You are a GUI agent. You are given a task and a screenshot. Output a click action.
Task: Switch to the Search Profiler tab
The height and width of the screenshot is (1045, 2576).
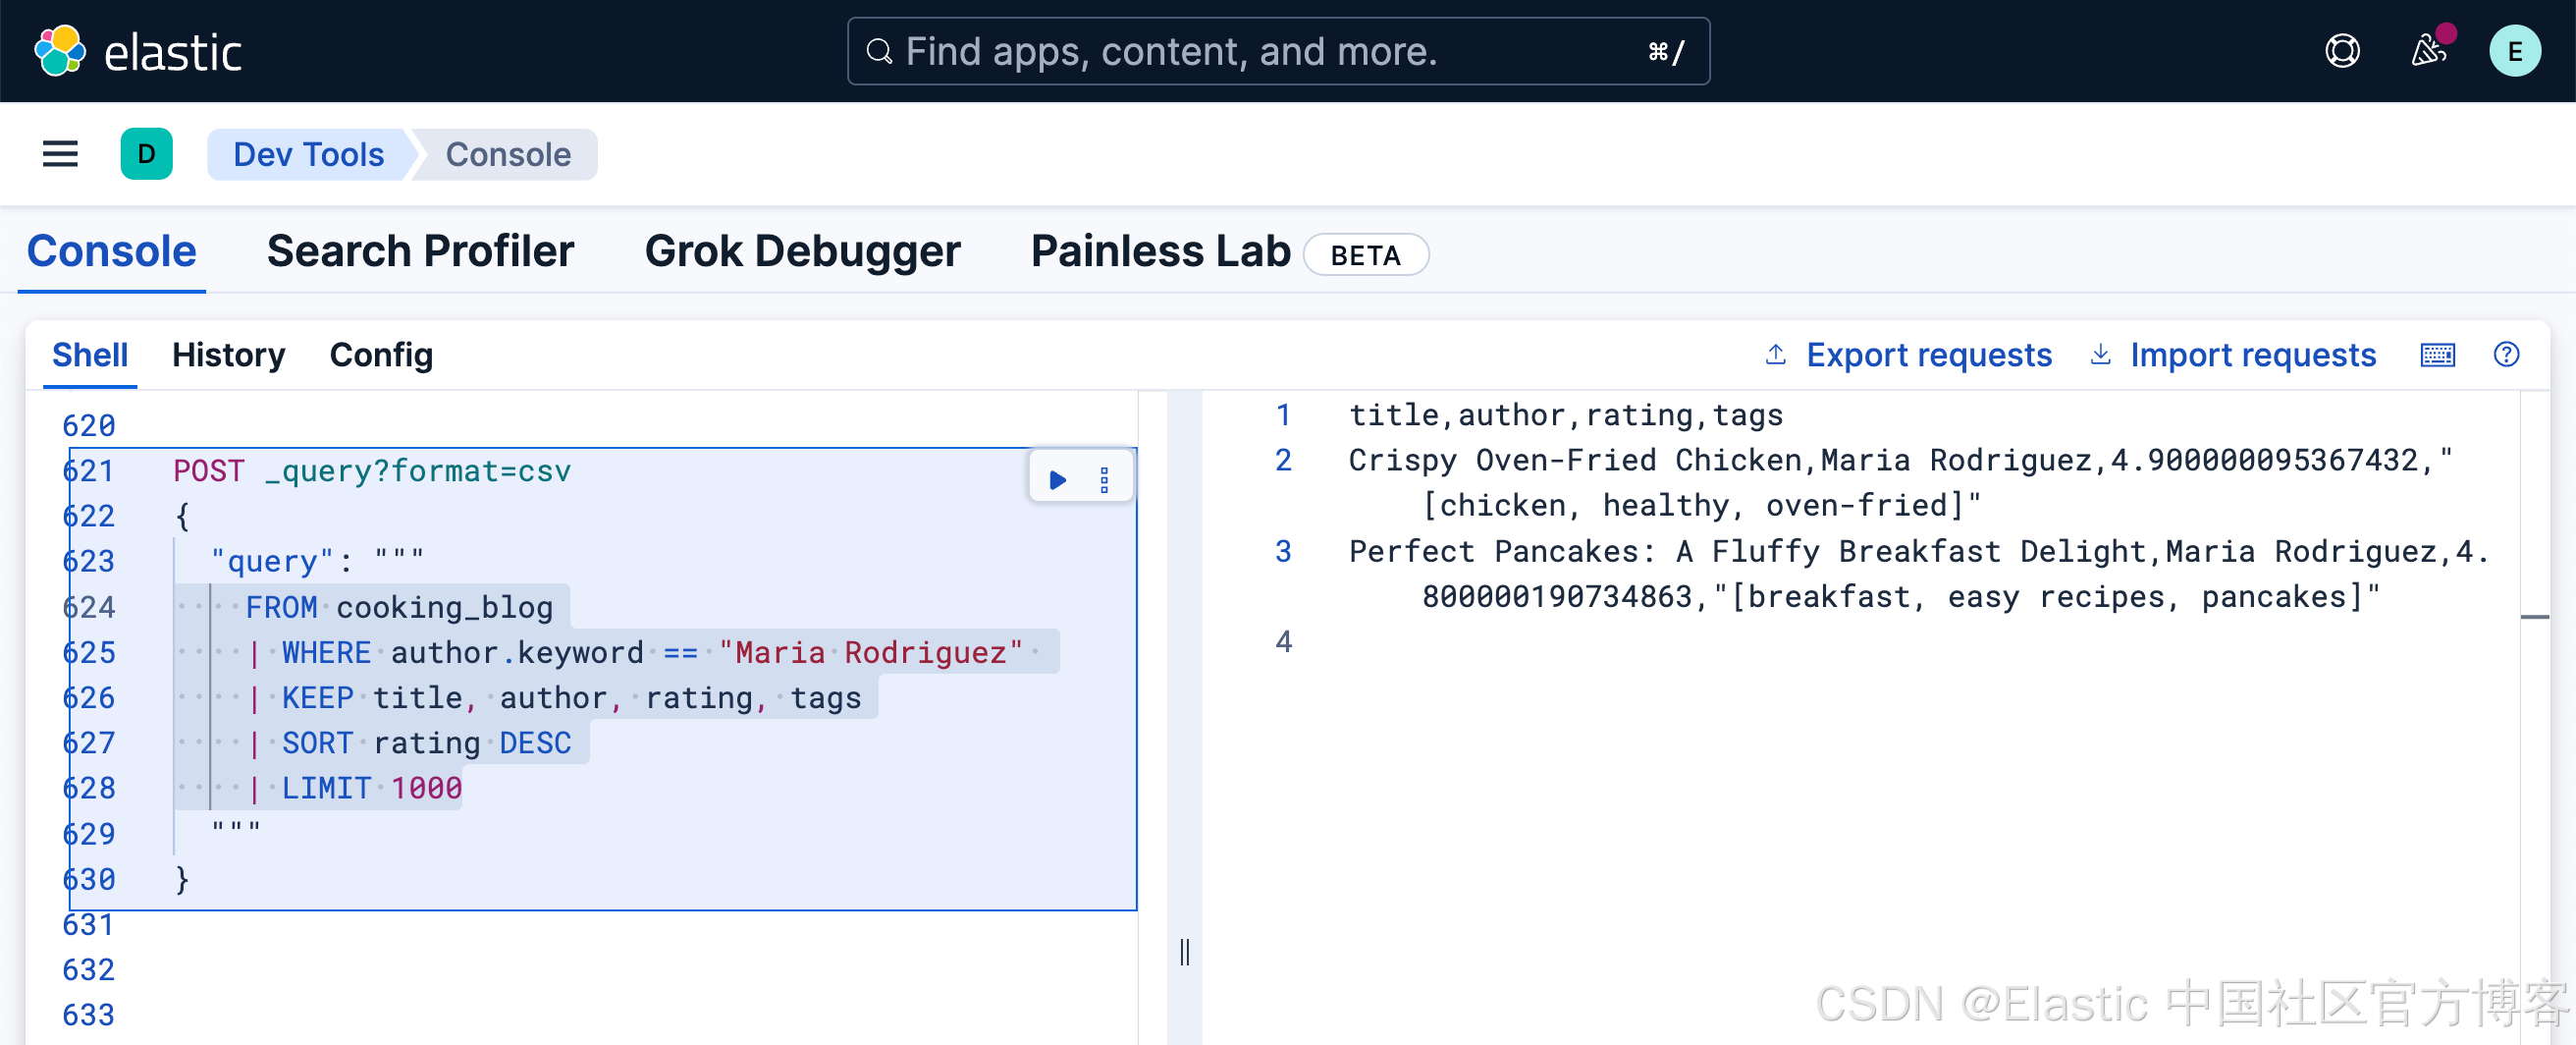[420, 251]
